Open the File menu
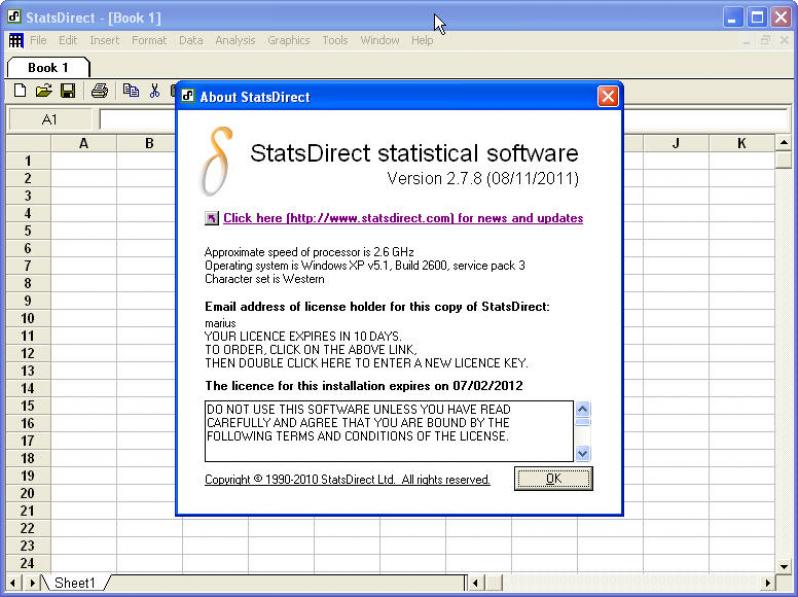Image resolution: width=798 pixels, height=597 pixels. (38, 40)
